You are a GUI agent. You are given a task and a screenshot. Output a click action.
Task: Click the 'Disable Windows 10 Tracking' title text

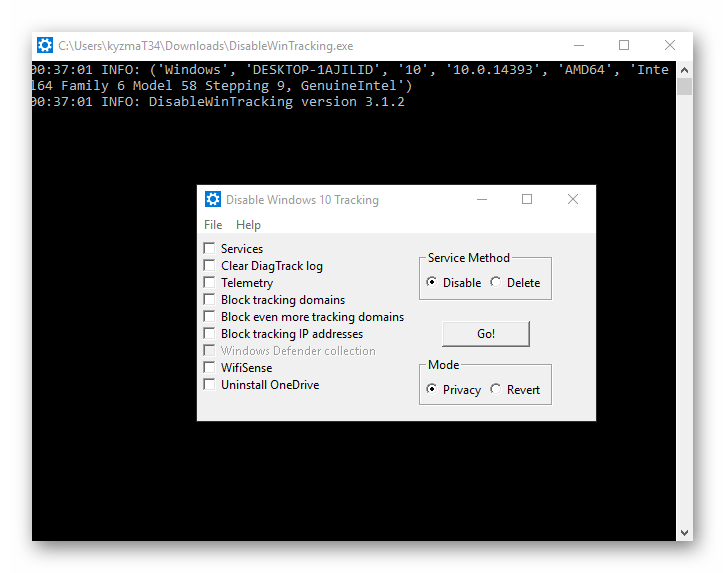click(x=302, y=200)
